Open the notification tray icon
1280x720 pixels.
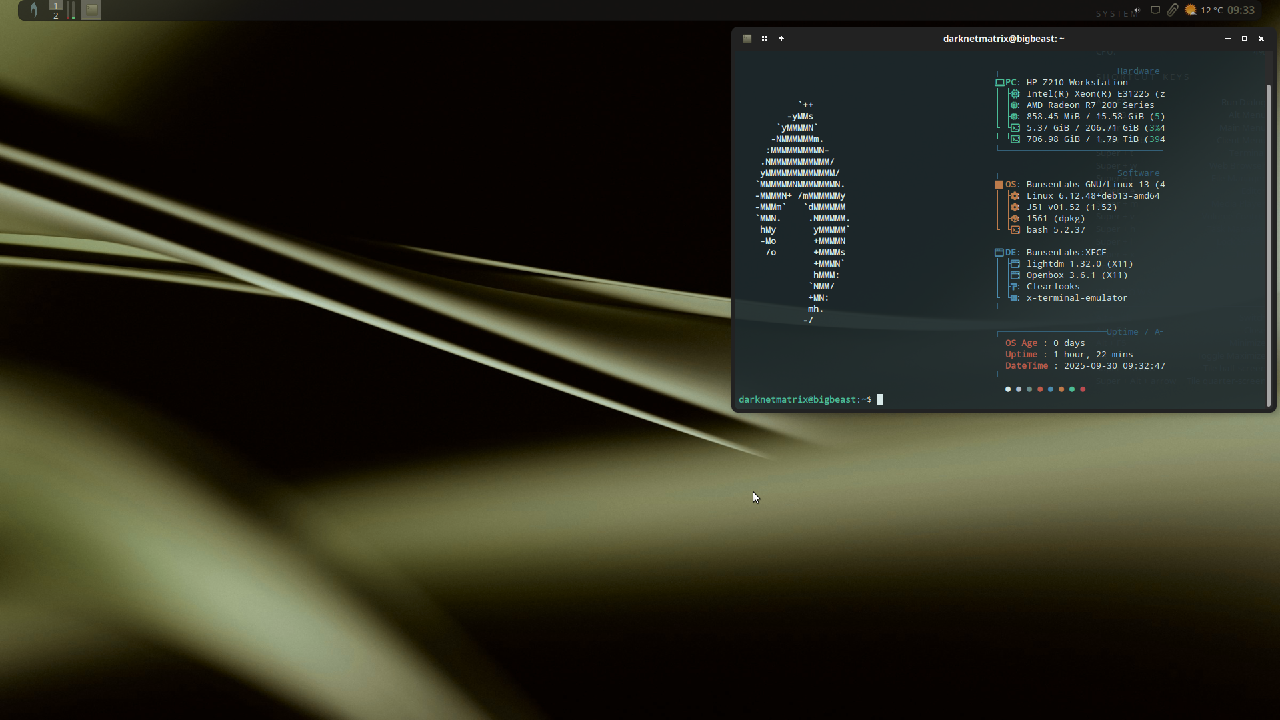(x=1155, y=10)
